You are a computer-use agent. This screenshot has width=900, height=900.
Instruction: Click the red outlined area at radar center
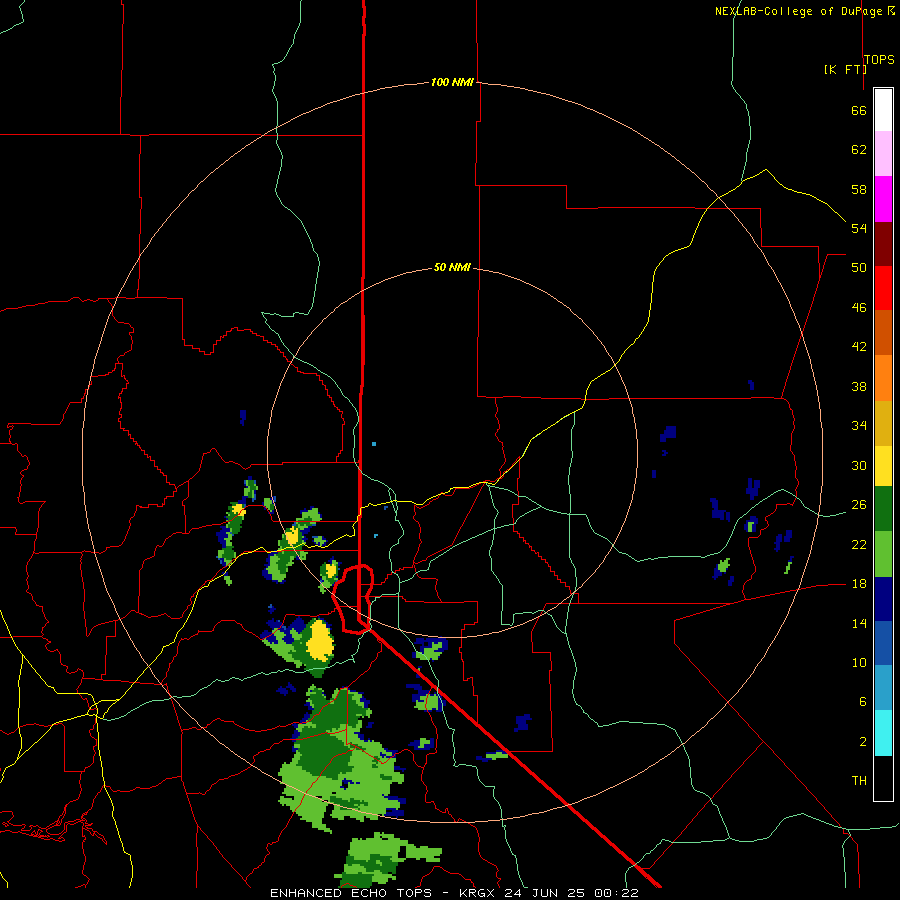tap(354, 599)
